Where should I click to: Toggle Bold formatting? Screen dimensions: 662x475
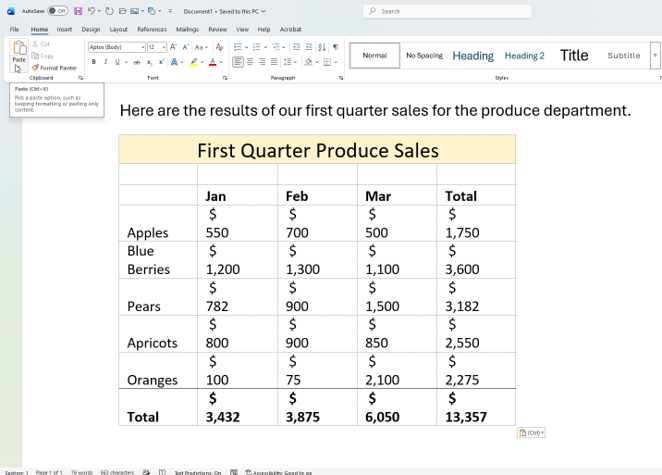click(x=94, y=62)
